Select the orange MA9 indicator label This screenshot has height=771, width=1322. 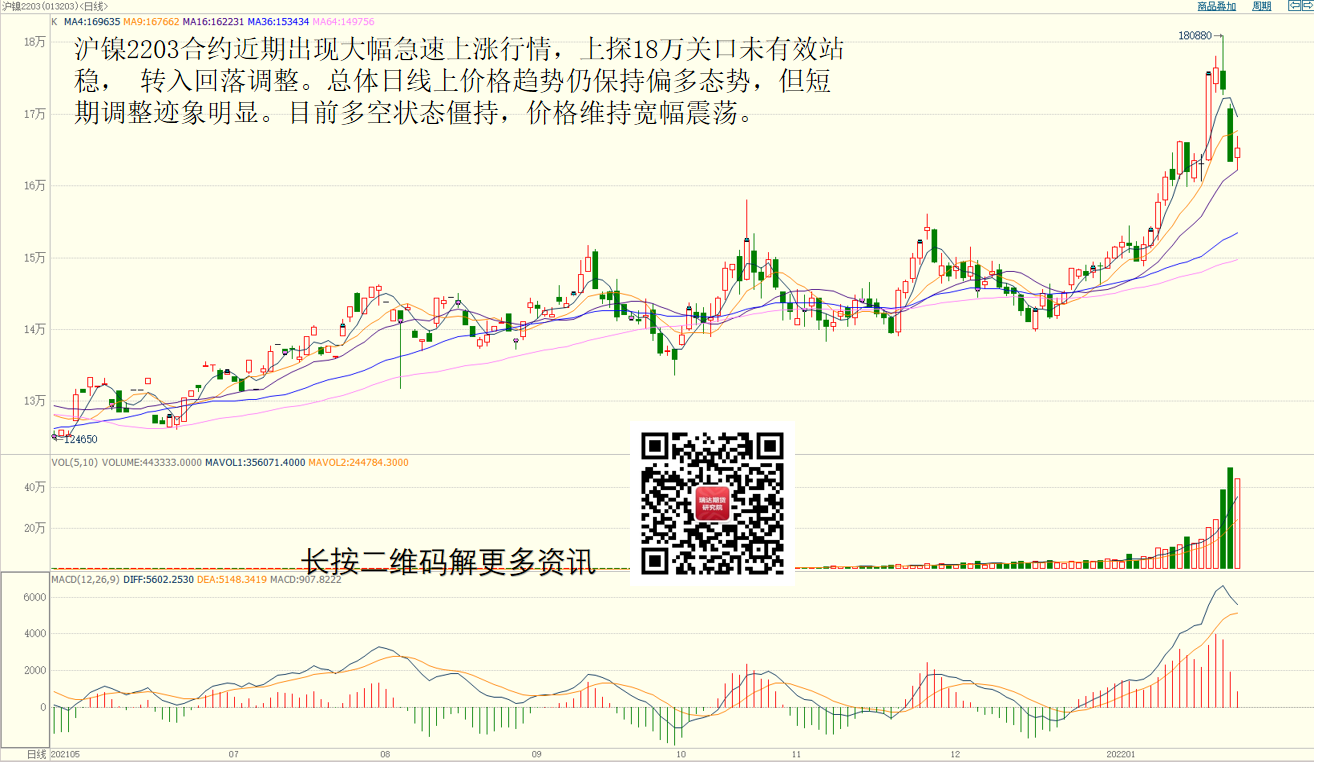click(151, 21)
